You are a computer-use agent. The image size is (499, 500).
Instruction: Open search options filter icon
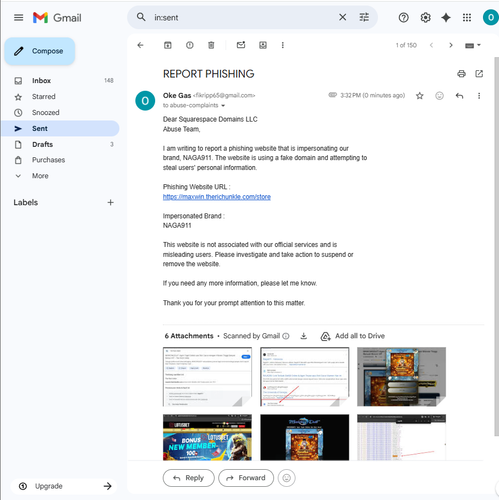(364, 17)
